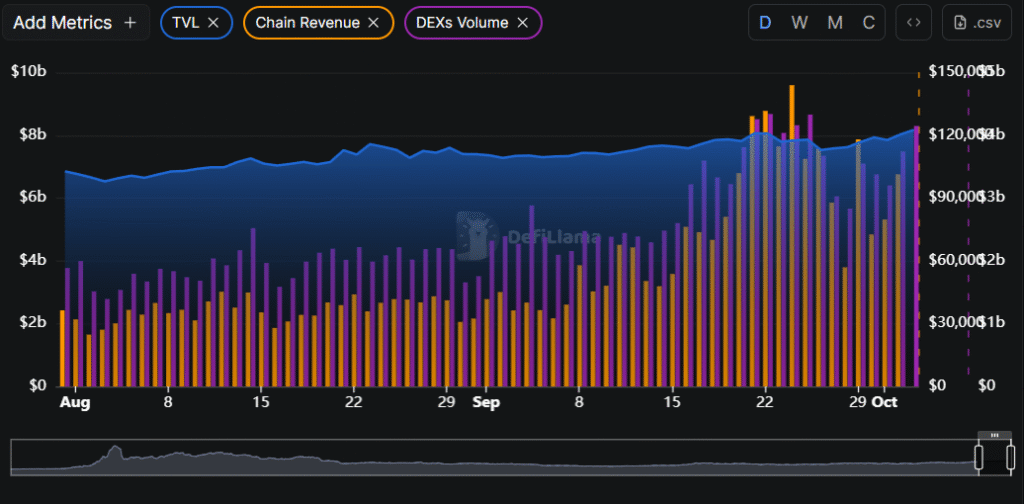This screenshot has height=504, width=1024.
Task: Select the D daily interval toggle
Action: 766,22
